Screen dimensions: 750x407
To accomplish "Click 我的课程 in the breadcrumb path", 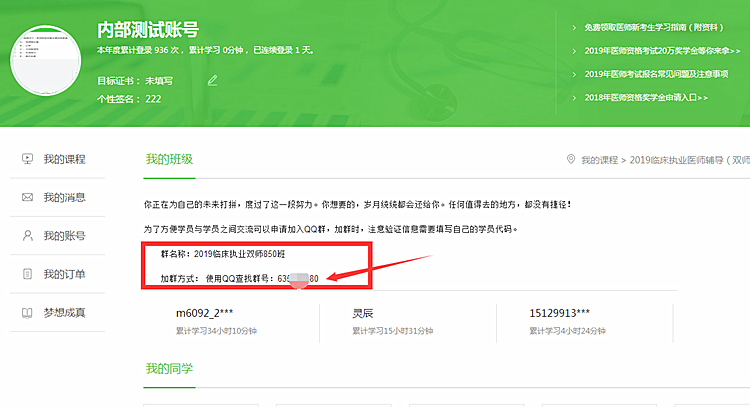I will tap(600, 160).
